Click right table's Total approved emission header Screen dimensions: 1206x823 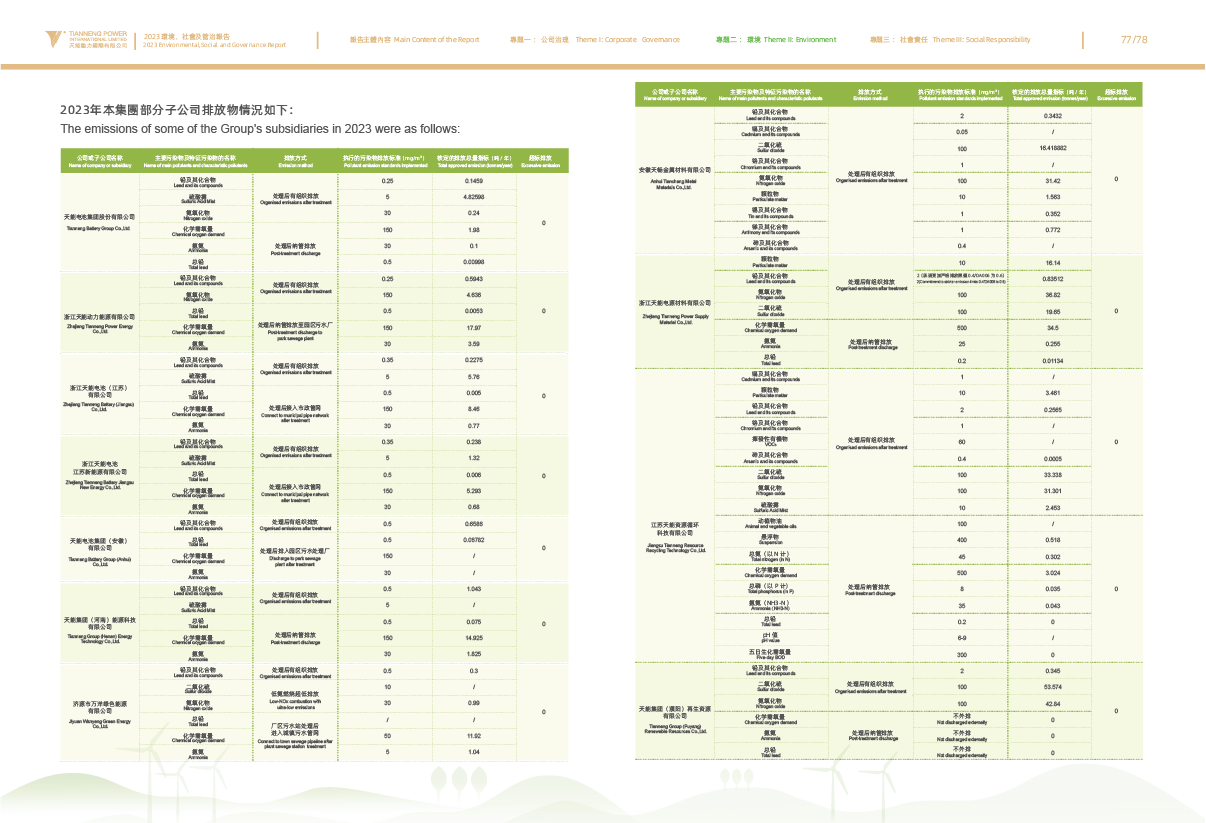pyautogui.click(x=1048, y=95)
